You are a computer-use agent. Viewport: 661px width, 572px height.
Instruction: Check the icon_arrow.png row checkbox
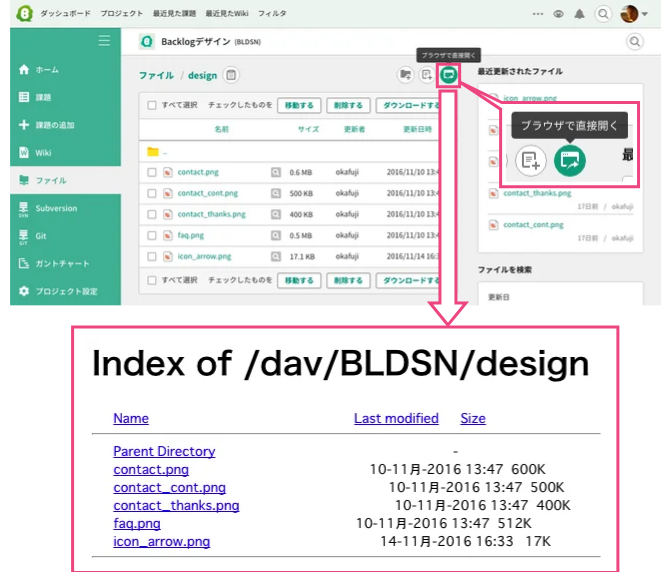click(x=152, y=256)
